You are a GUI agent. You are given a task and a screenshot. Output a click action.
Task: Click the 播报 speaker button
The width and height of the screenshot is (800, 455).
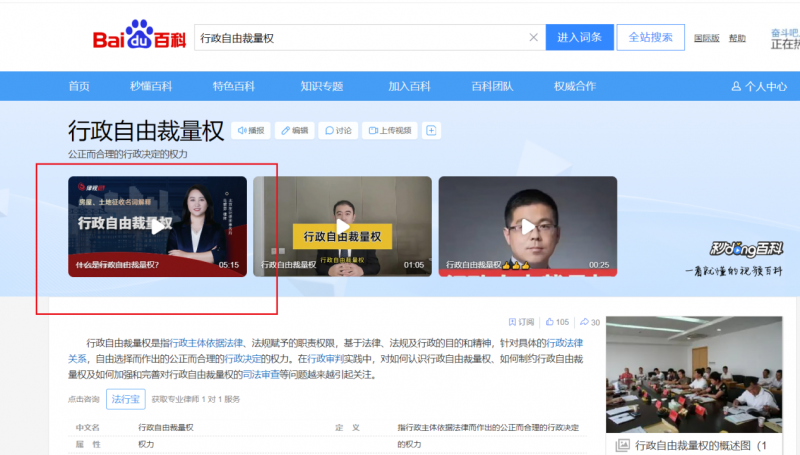click(251, 130)
